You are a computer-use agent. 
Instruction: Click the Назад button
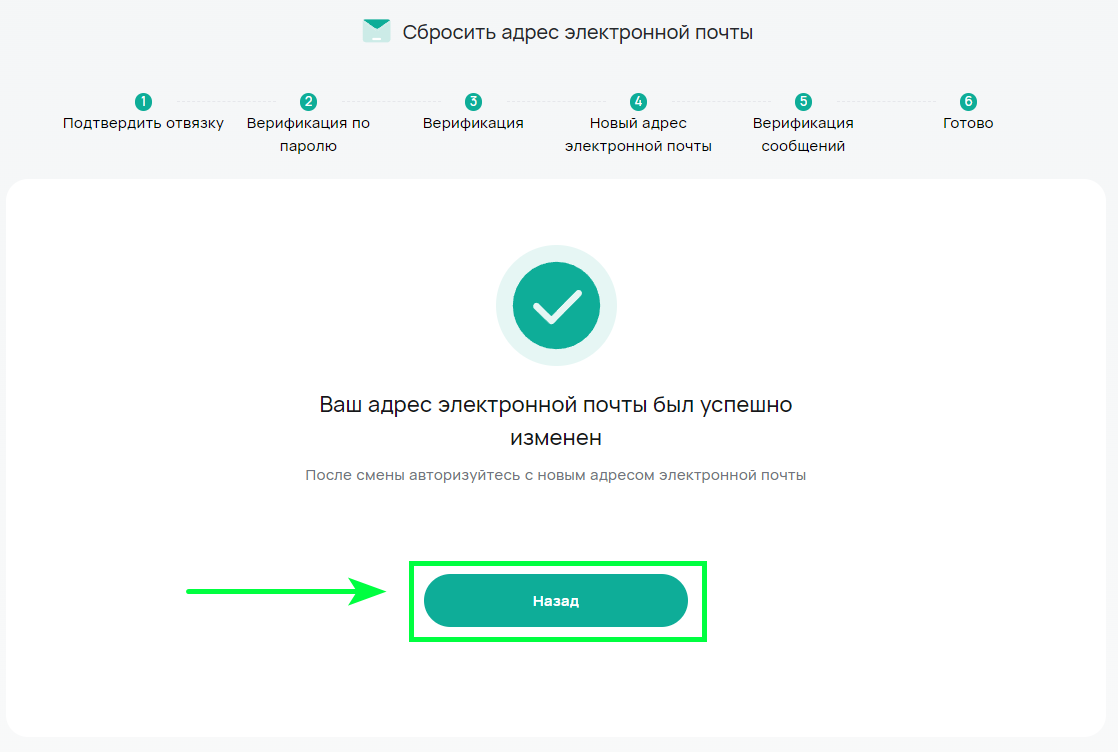point(556,601)
